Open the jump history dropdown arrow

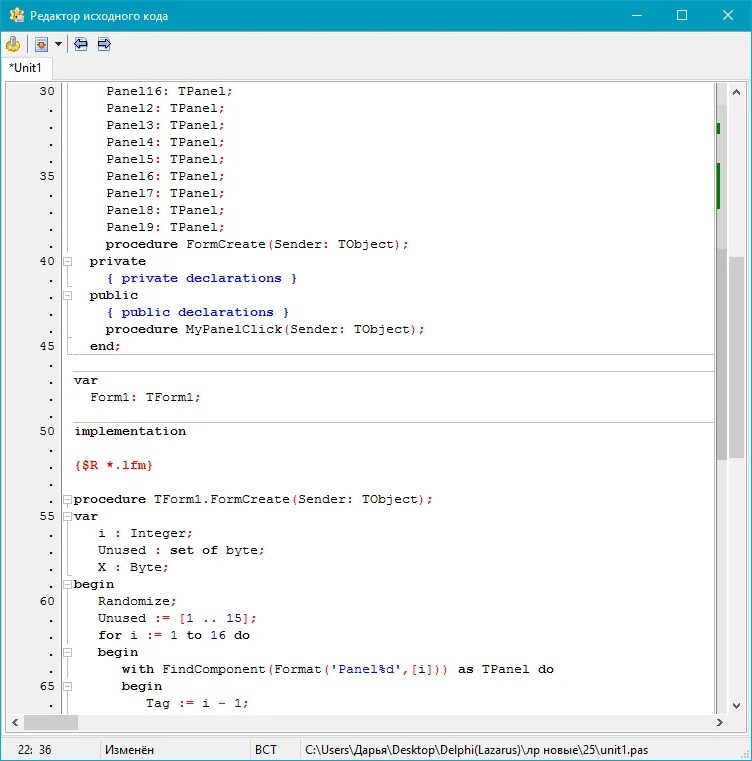(x=58, y=44)
